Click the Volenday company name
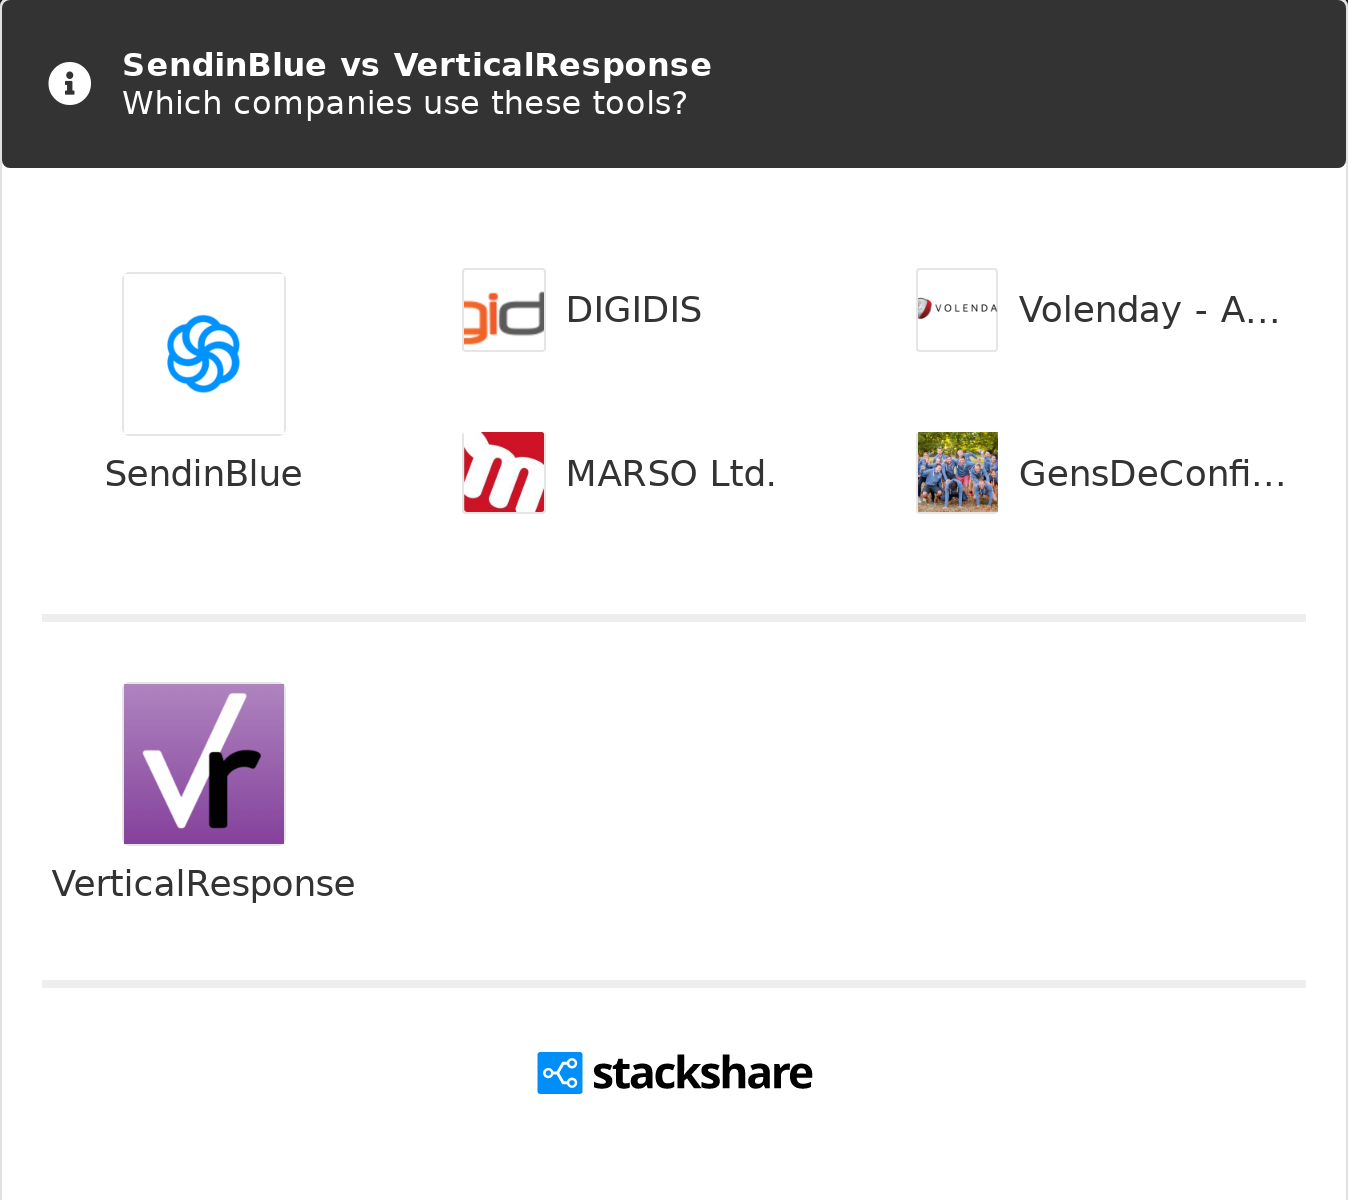This screenshot has height=1200, width=1348. pyautogui.click(x=1149, y=310)
